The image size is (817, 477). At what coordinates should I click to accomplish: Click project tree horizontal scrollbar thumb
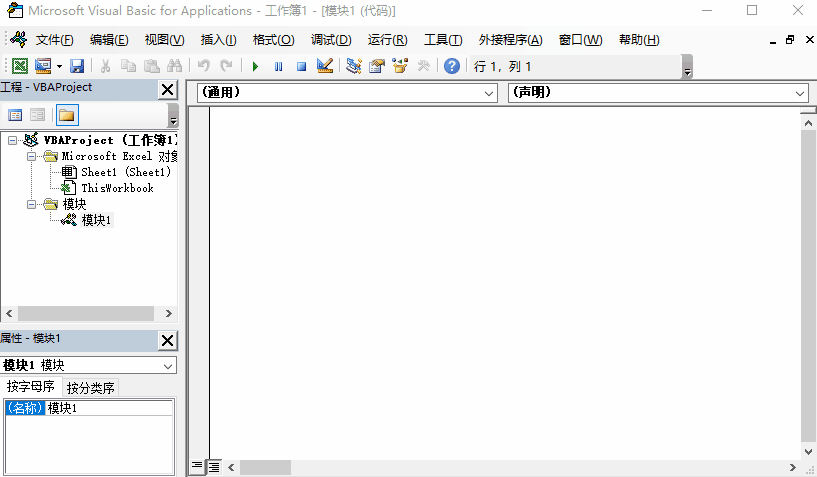pyautogui.click(x=86, y=313)
